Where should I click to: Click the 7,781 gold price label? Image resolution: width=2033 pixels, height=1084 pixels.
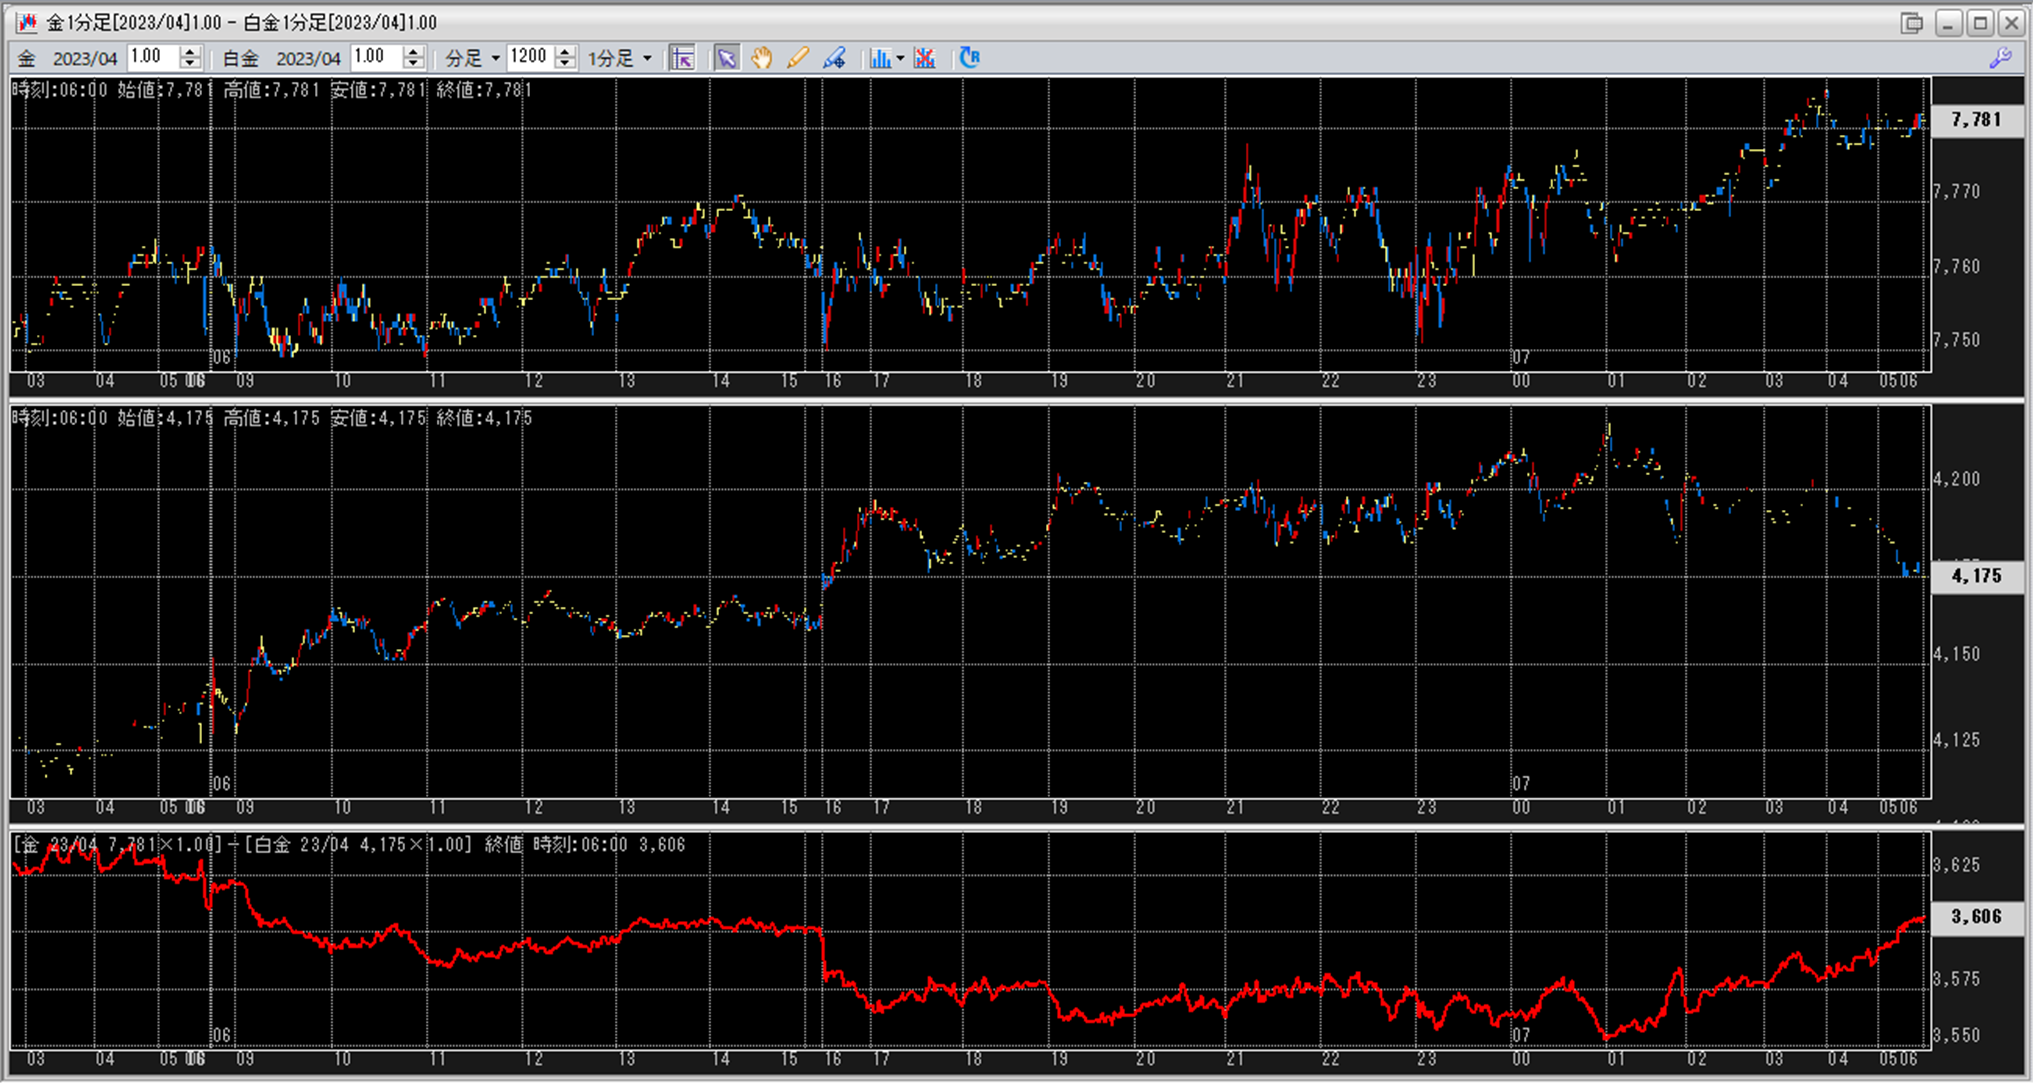click(x=1976, y=120)
